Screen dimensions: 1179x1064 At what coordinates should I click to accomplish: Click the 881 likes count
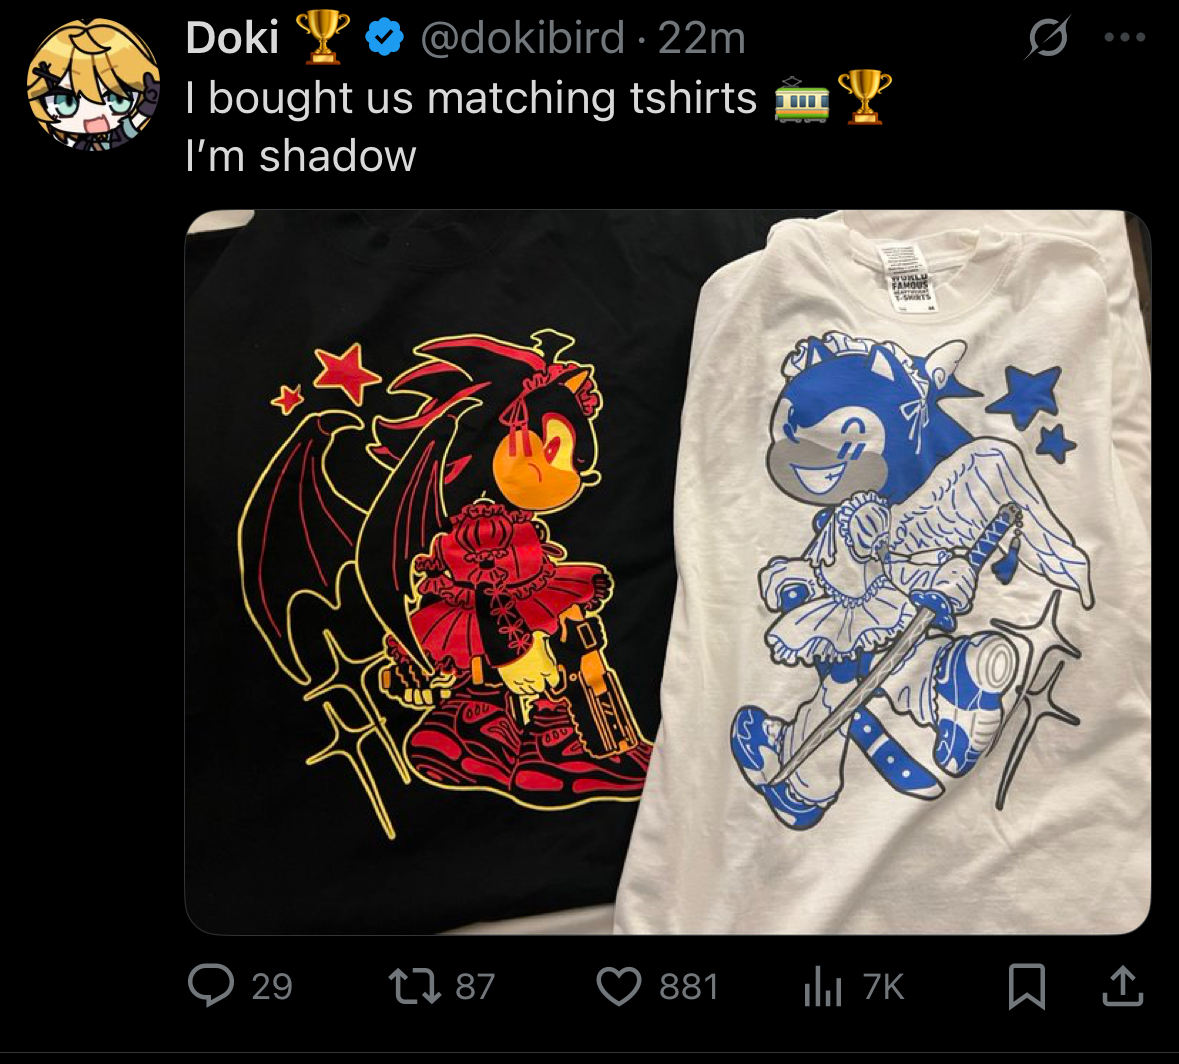point(689,987)
